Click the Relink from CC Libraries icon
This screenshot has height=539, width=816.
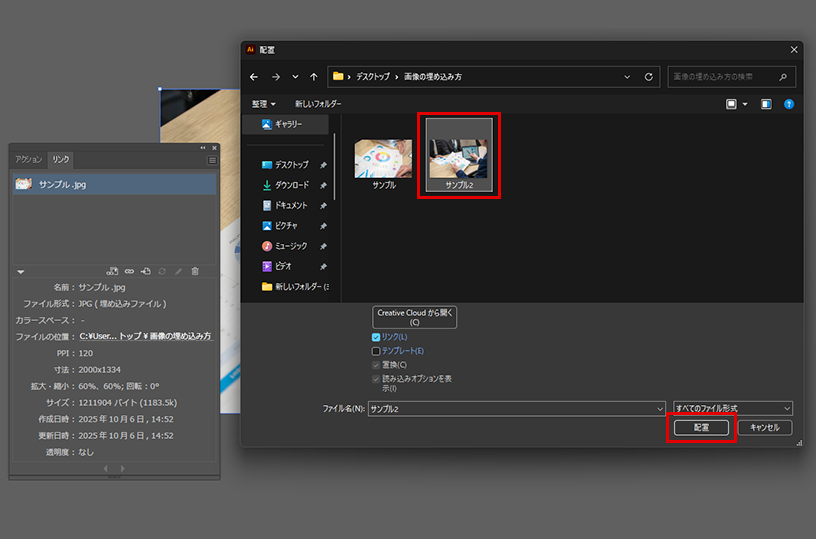click(112, 271)
